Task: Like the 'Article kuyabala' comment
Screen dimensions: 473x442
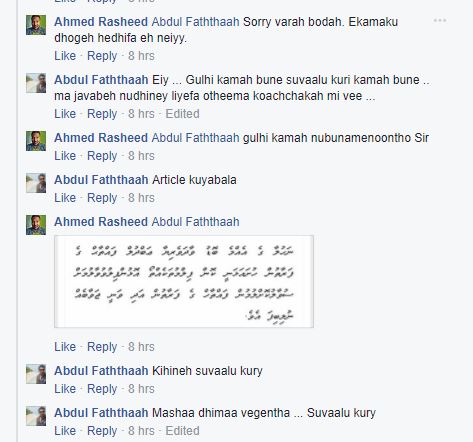Action: 65,198
